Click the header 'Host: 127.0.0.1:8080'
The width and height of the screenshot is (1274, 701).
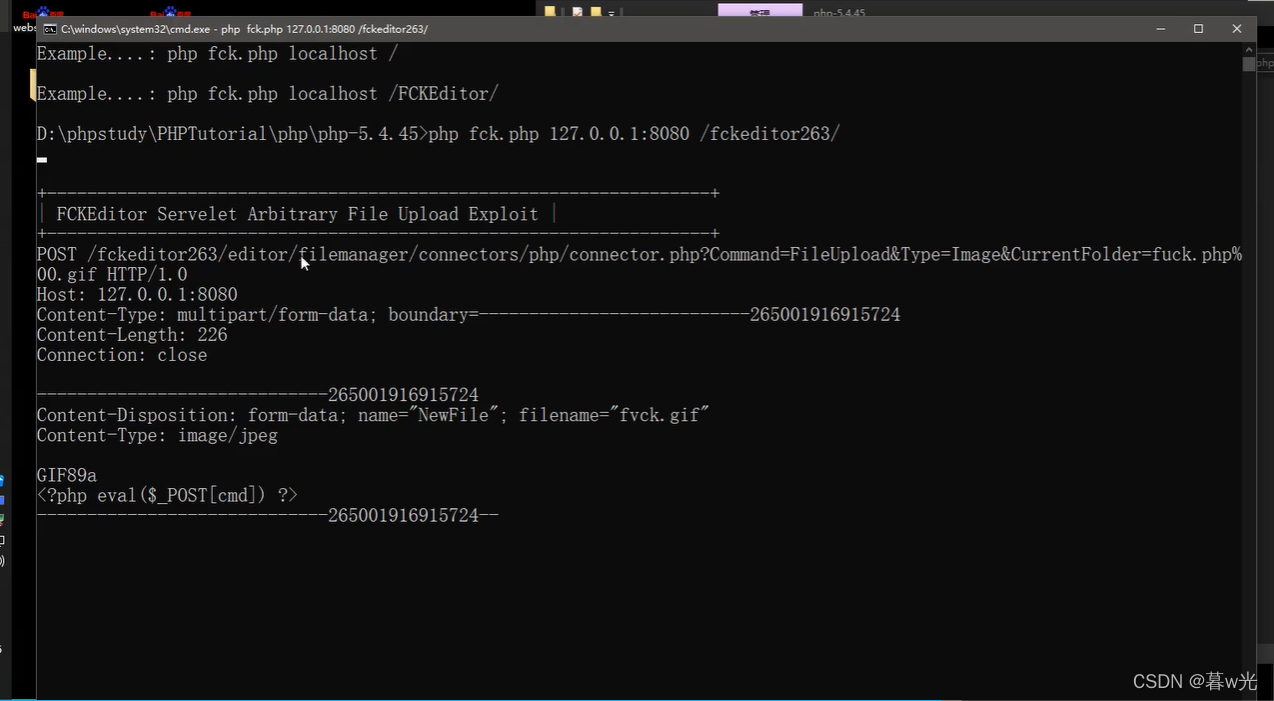[137, 295]
